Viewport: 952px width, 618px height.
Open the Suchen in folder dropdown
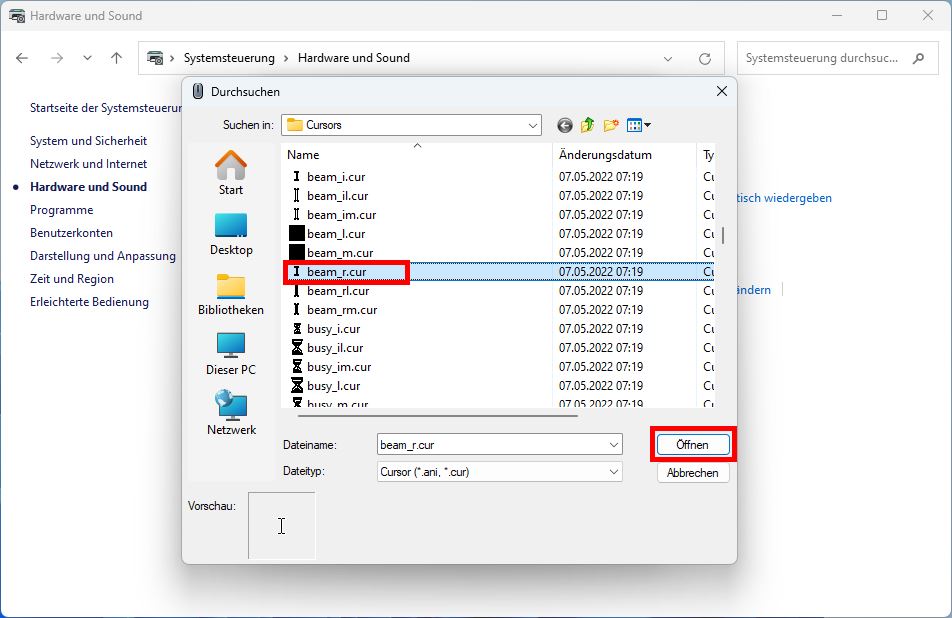pyautogui.click(x=534, y=125)
